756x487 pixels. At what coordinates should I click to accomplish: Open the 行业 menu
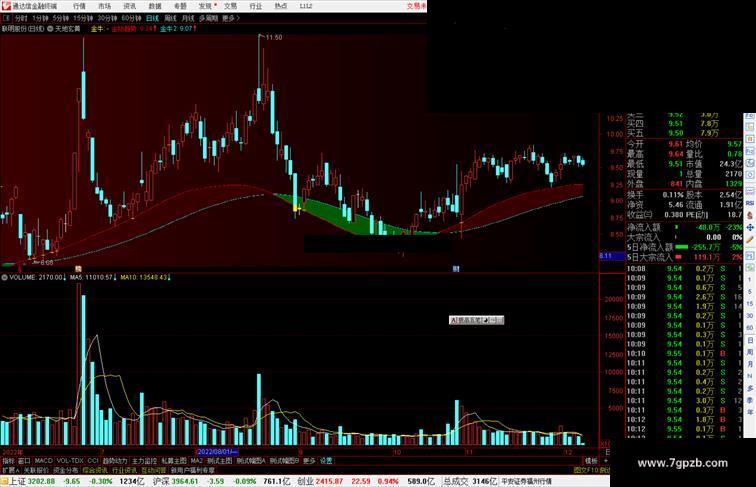coord(256,6)
